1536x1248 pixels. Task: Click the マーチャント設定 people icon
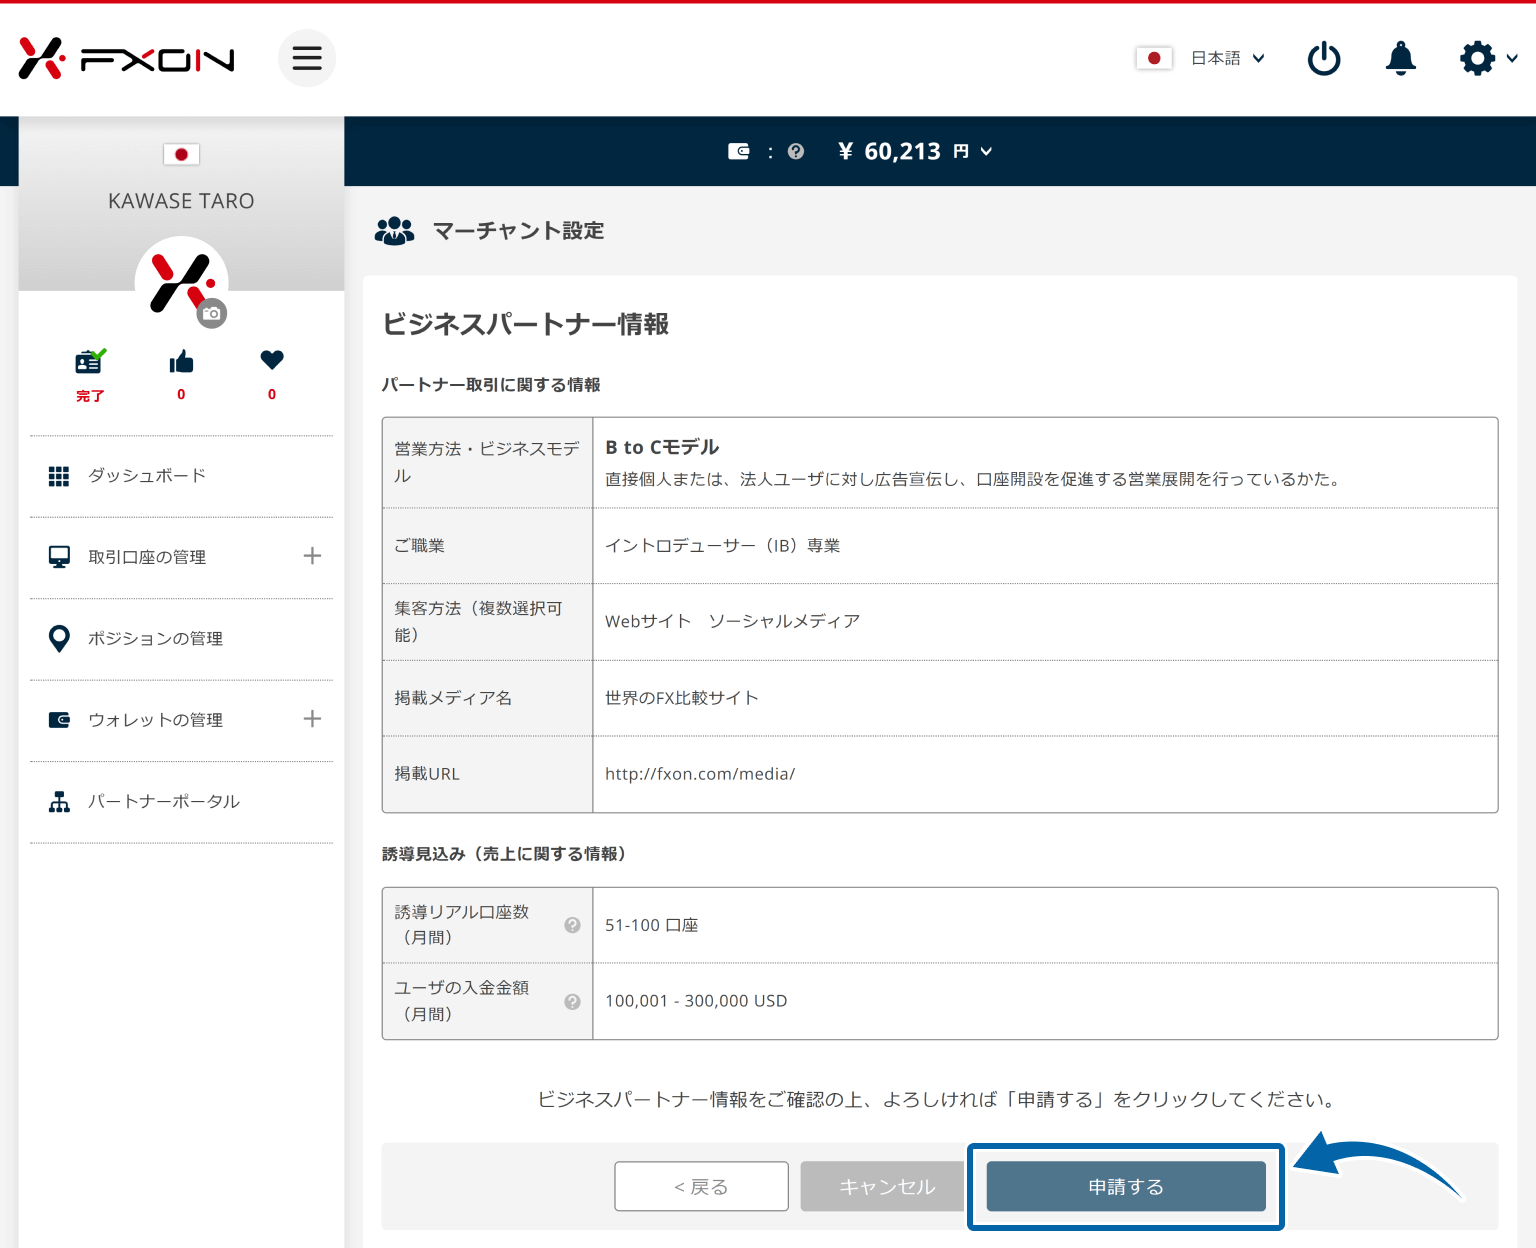pos(394,231)
